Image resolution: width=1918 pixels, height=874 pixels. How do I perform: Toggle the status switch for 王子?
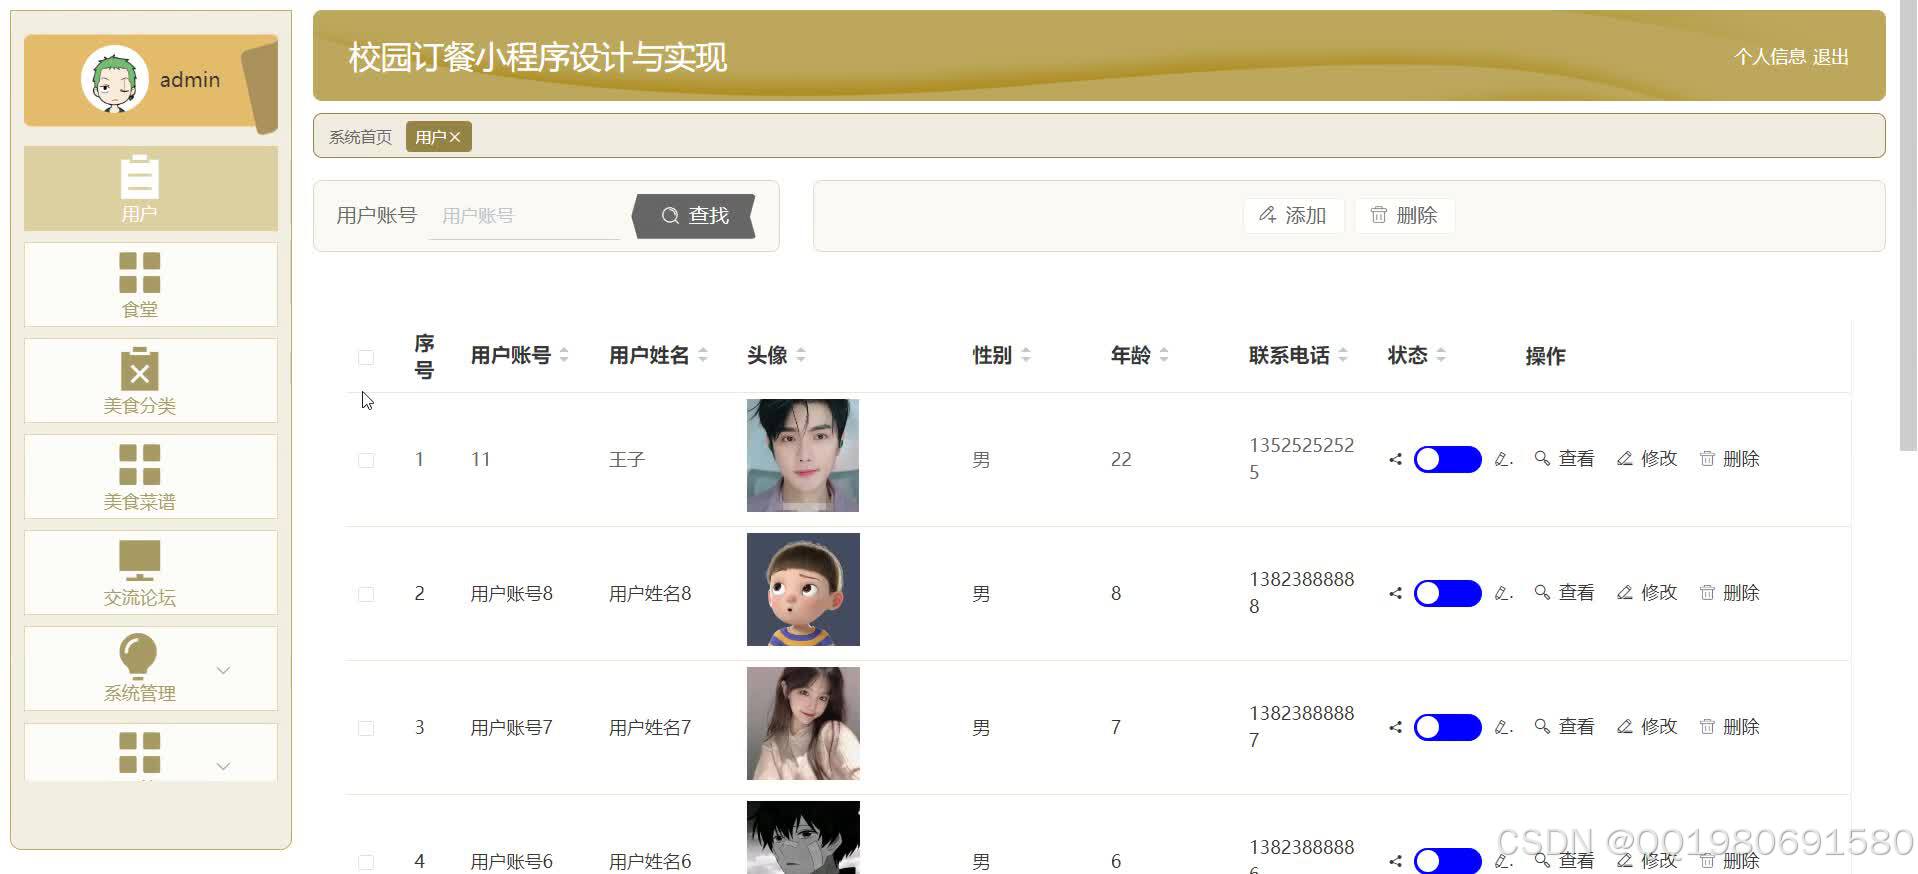click(1447, 459)
